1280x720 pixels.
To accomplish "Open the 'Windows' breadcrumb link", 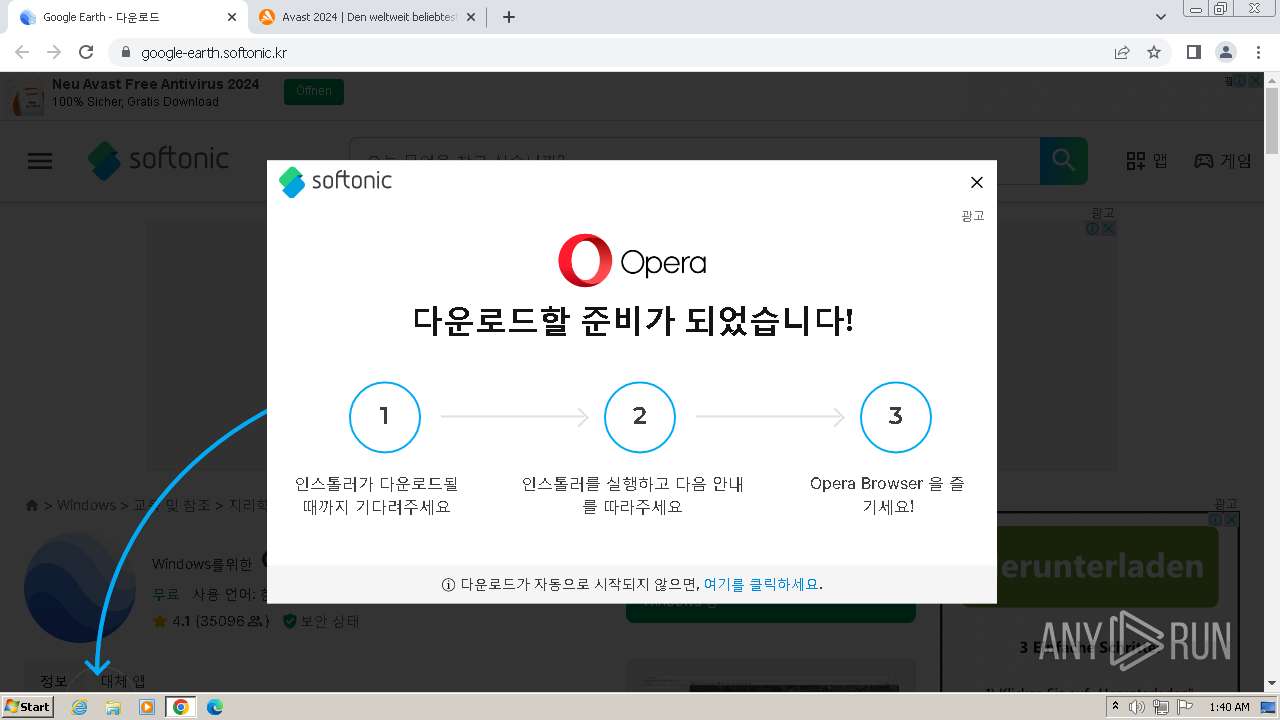I will click(86, 505).
